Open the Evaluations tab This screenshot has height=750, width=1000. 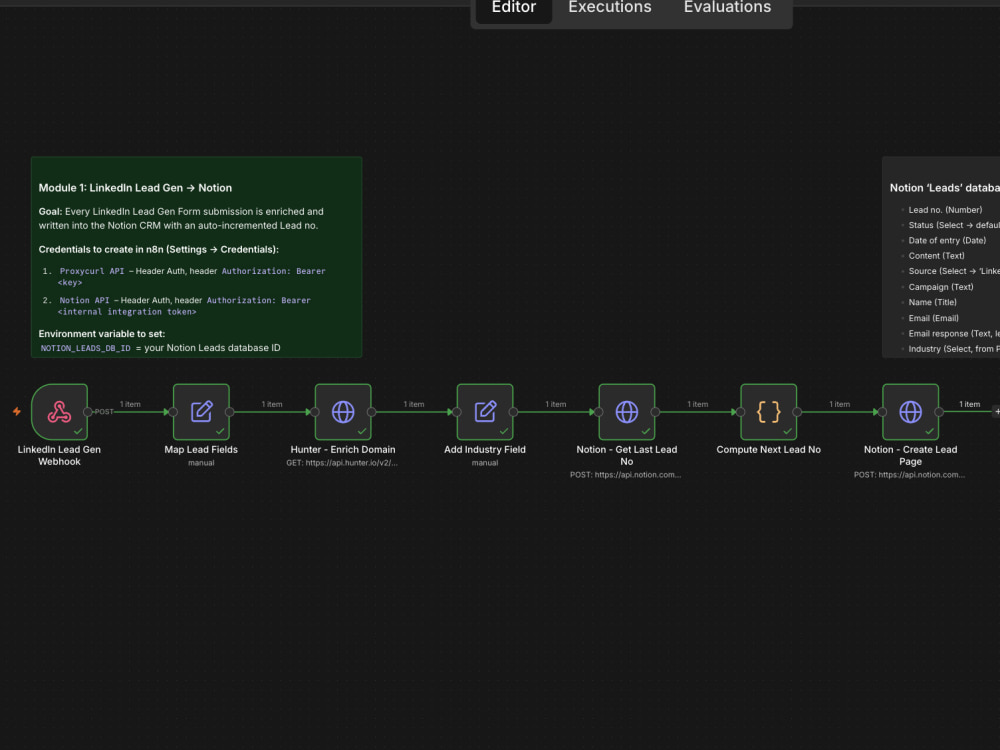[727, 8]
